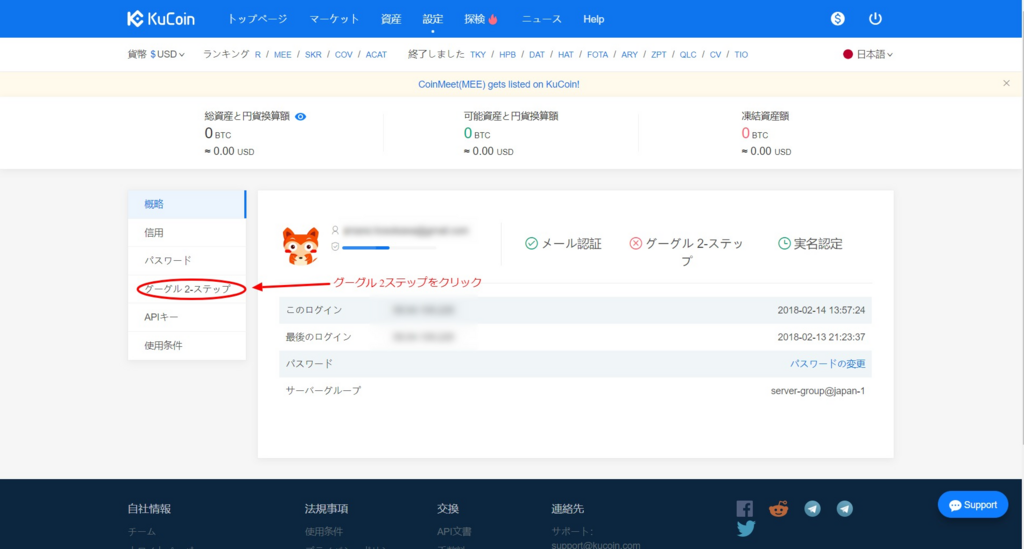Open the Facebook social icon in footer

(x=744, y=508)
